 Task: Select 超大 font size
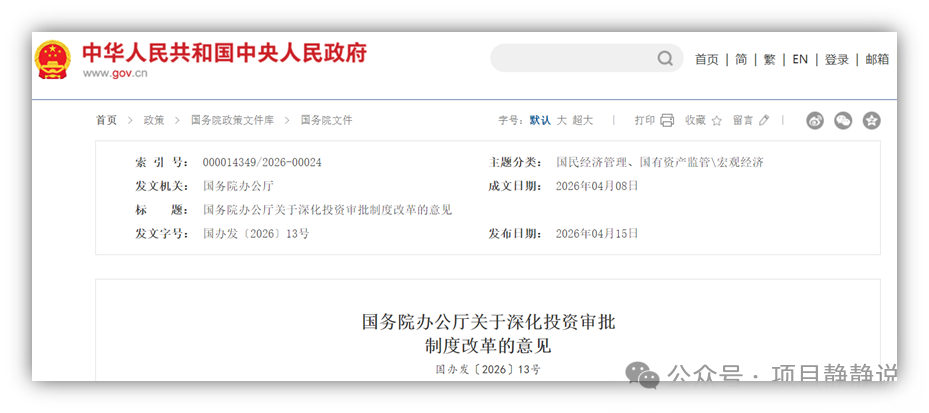582,120
